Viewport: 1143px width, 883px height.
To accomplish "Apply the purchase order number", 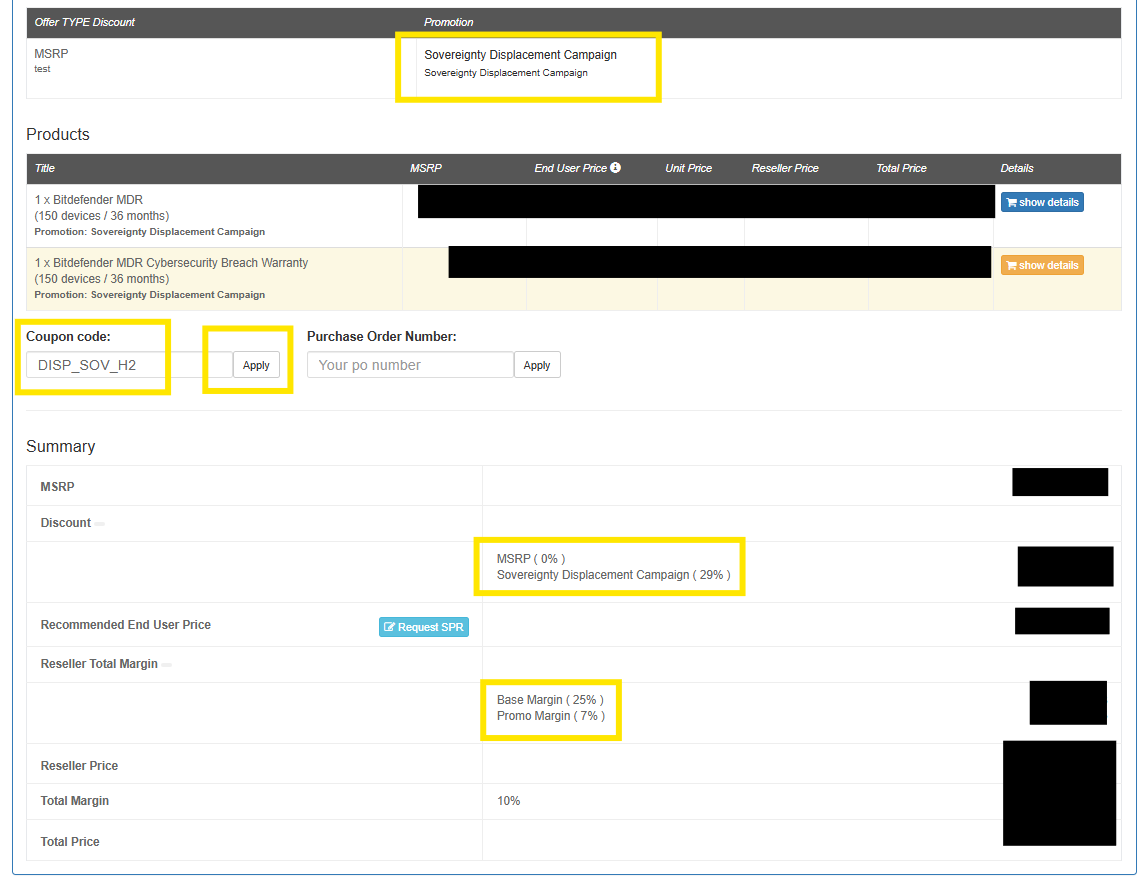I will click(537, 365).
